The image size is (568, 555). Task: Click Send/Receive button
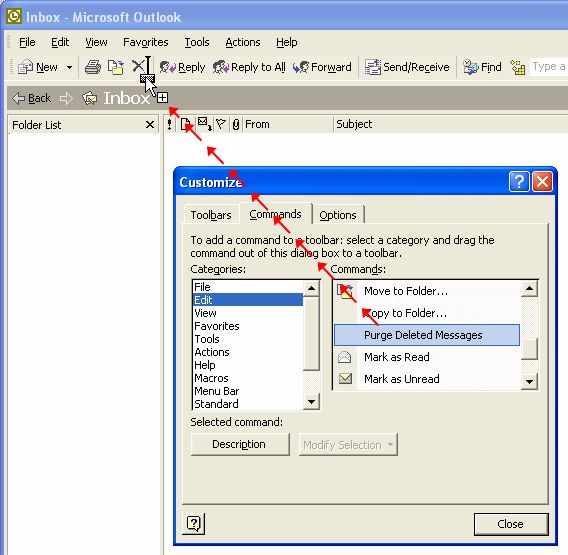[407, 67]
